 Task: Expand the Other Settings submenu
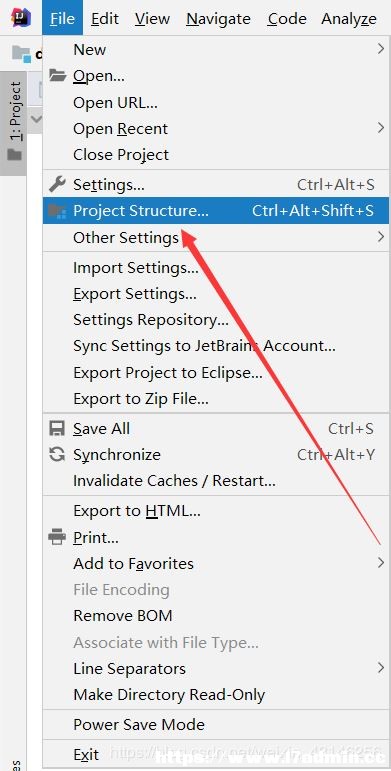[x=216, y=237]
